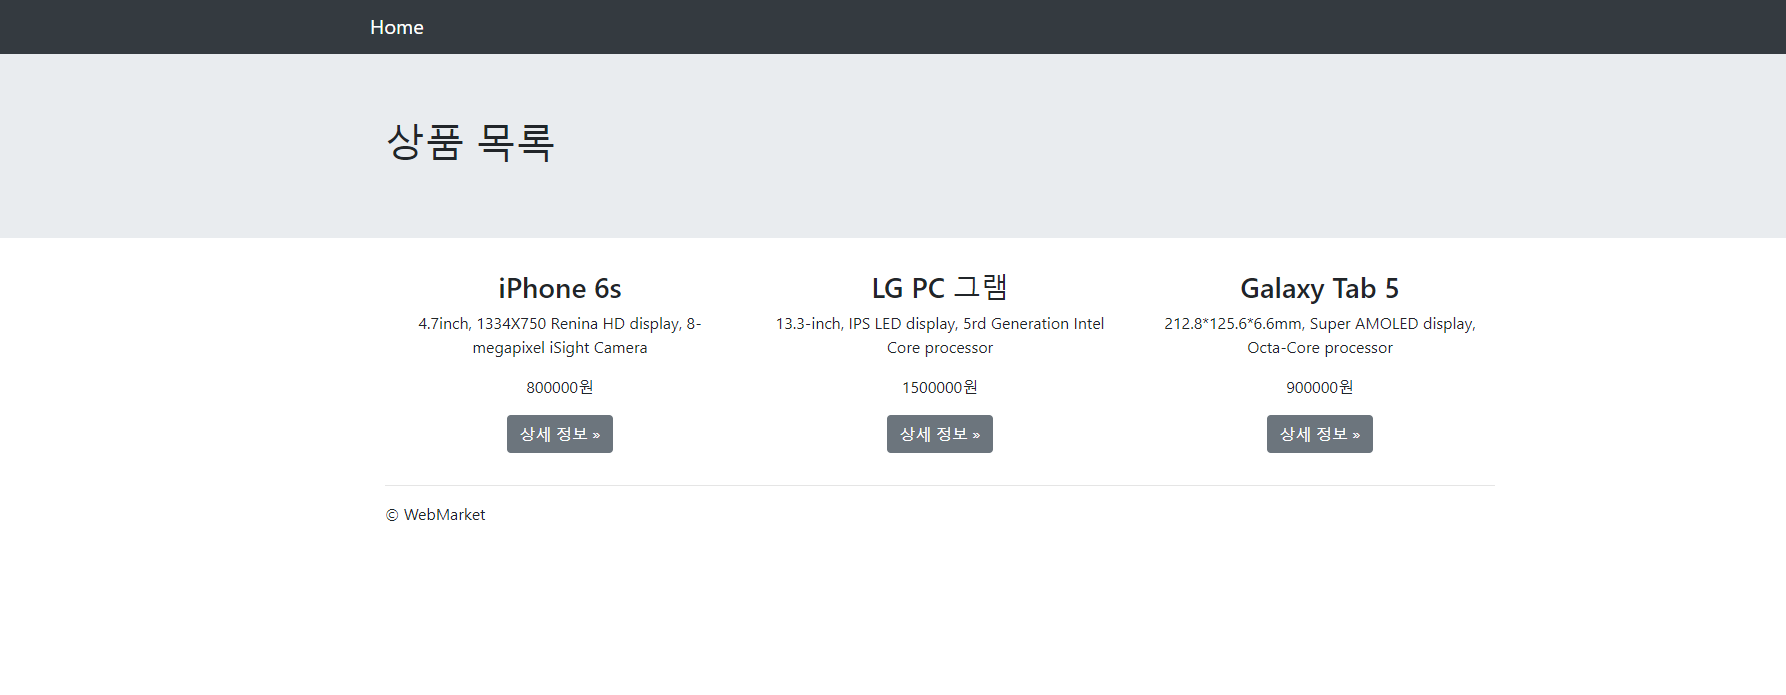Click the 900000원 price text

click(x=1320, y=387)
